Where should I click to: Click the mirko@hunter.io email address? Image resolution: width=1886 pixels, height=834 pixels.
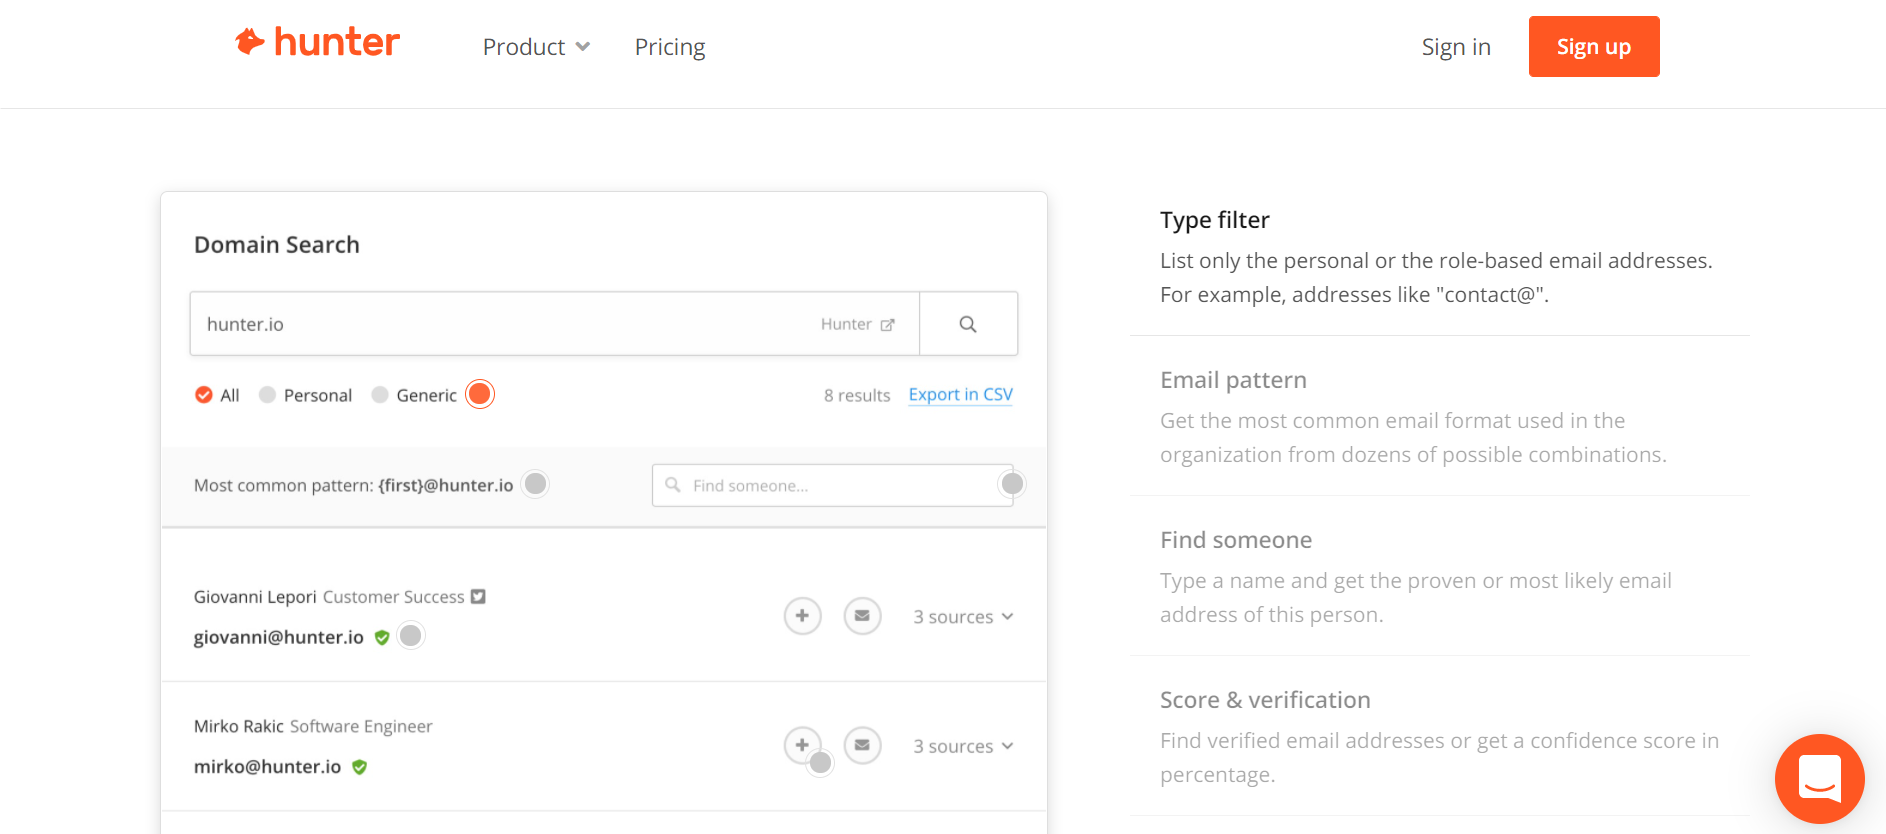[267, 767]
